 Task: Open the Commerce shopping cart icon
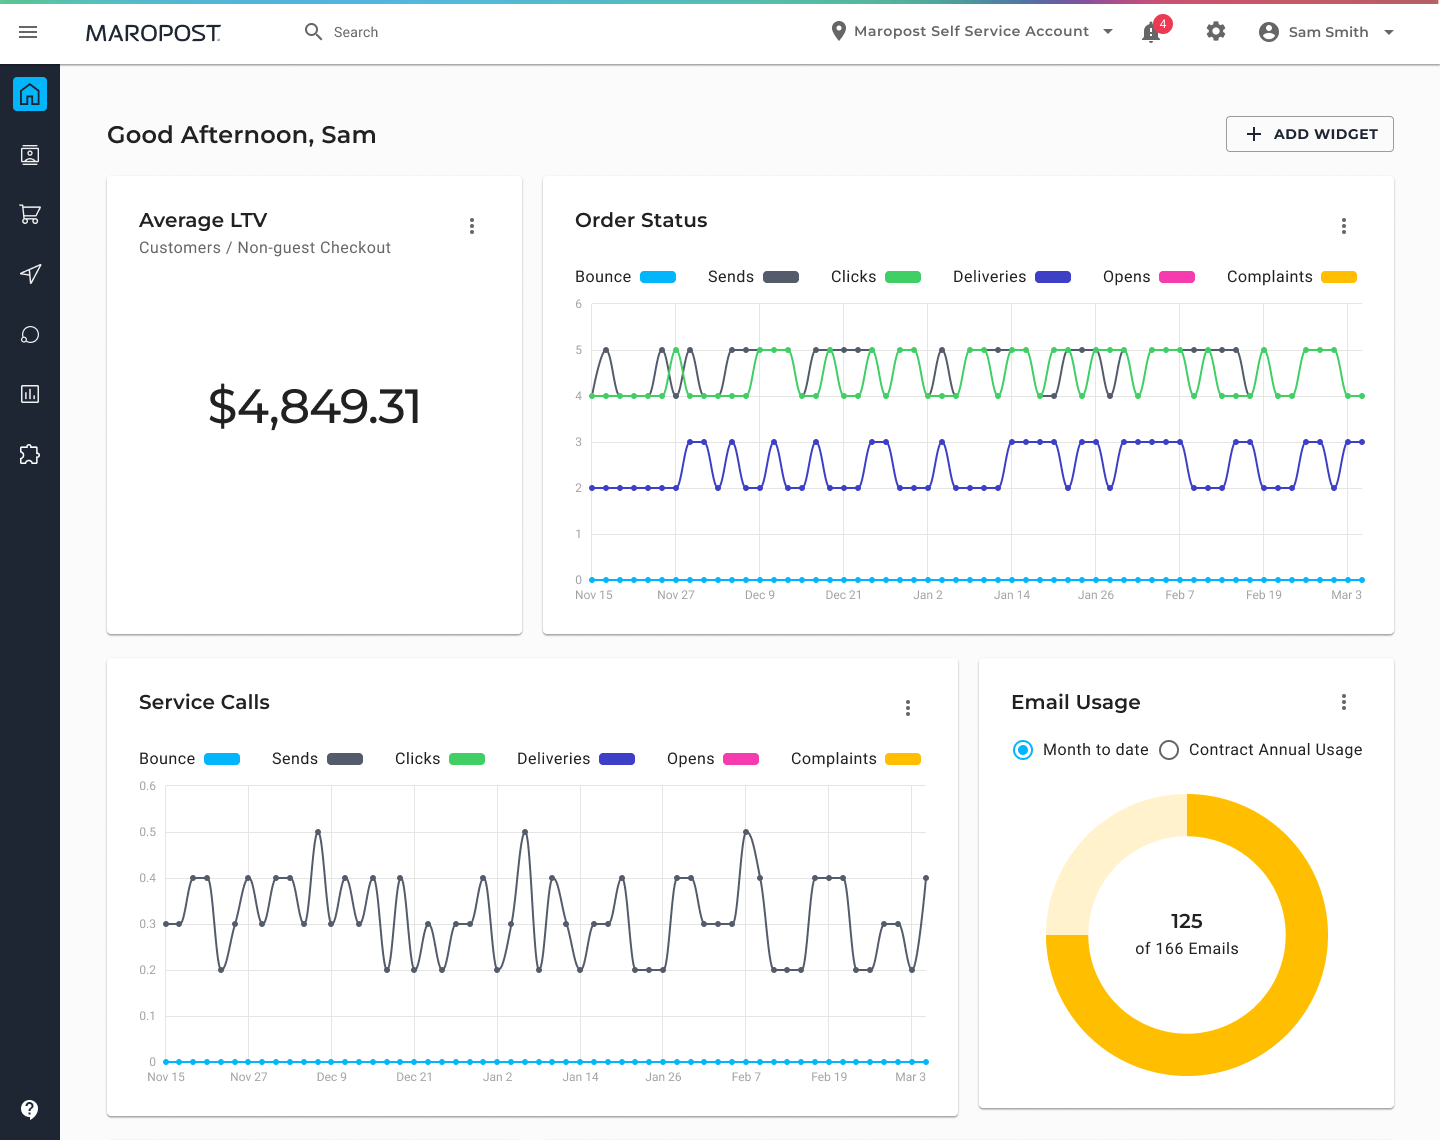30,214
